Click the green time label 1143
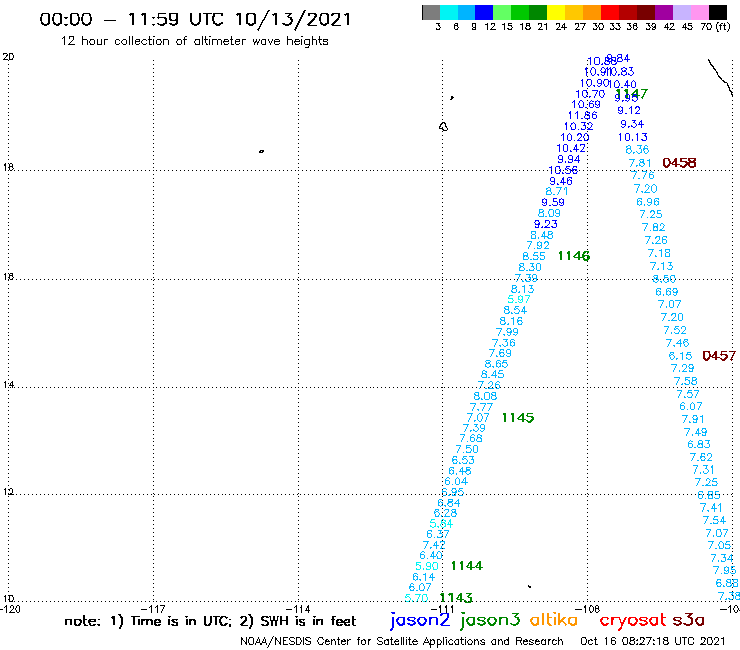 tap(456, 598)
